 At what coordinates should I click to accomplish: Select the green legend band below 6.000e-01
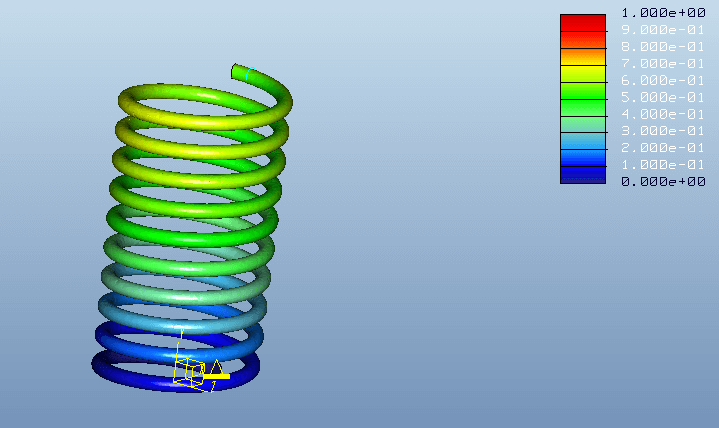pyautogui.click(x=583, y=90)
